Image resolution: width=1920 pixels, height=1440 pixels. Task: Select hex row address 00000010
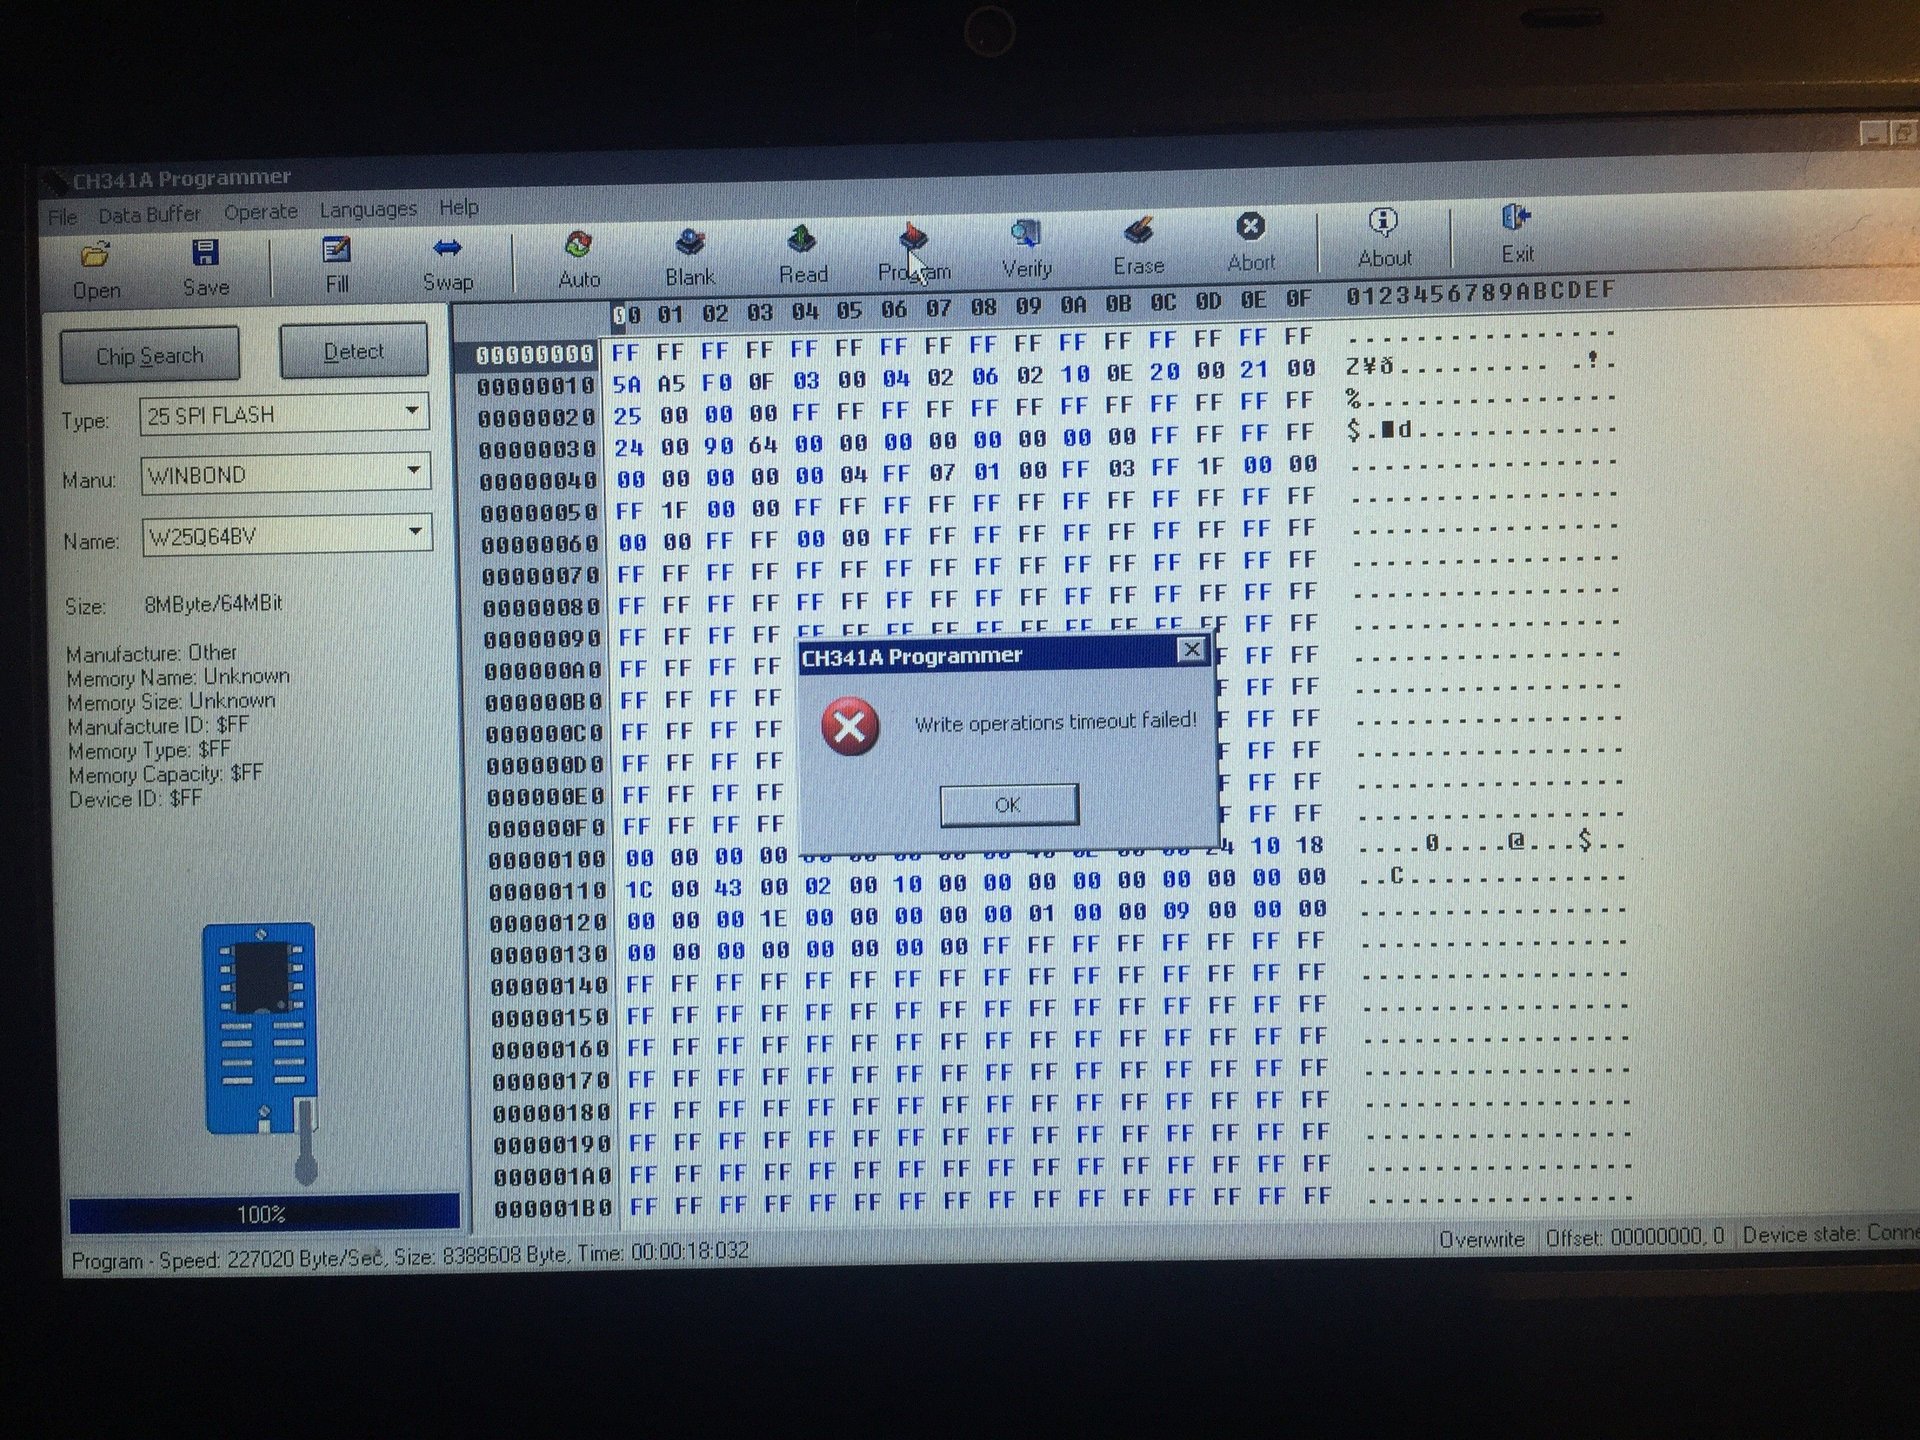coord(535,386)
